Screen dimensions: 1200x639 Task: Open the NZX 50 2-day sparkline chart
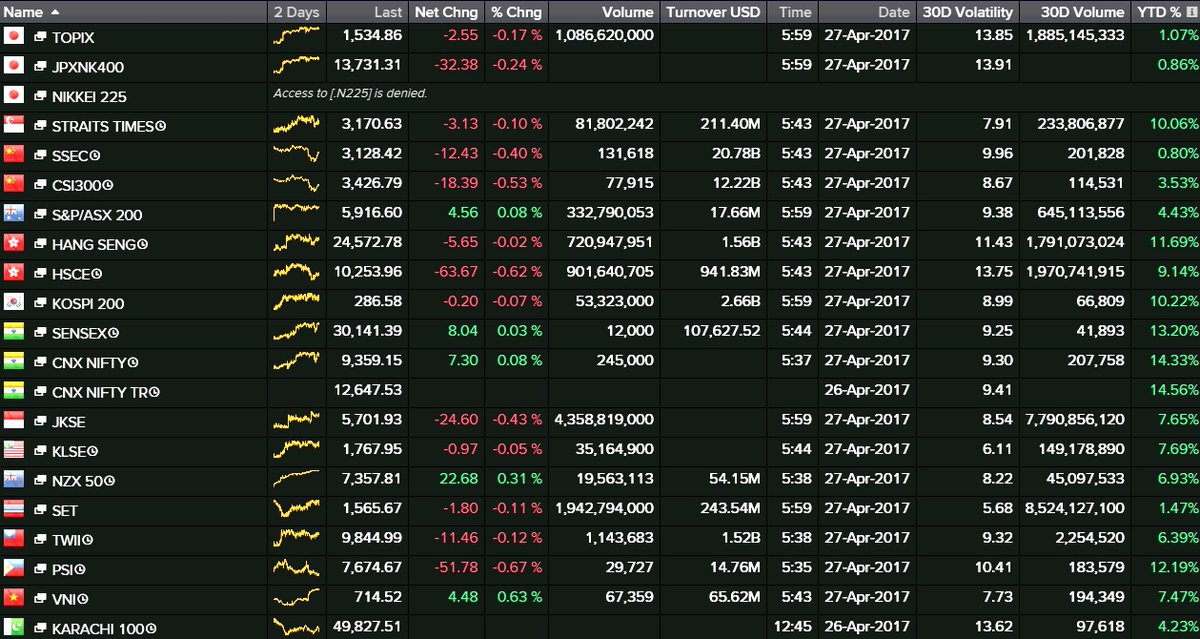coord(297,480)
